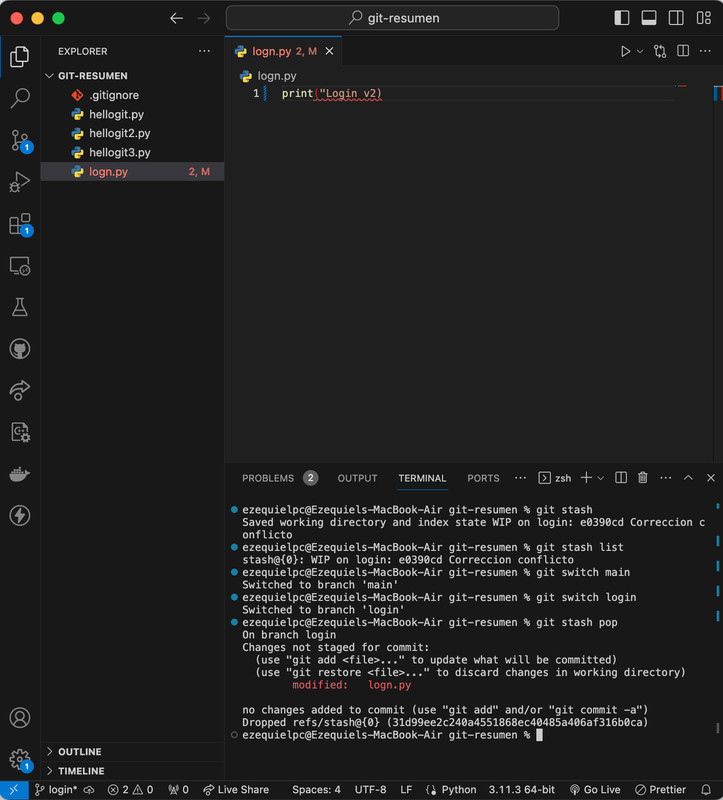Close the logn.py editor tab
The width and height of the screenshot is (723, 800).
tap(330, 51)
